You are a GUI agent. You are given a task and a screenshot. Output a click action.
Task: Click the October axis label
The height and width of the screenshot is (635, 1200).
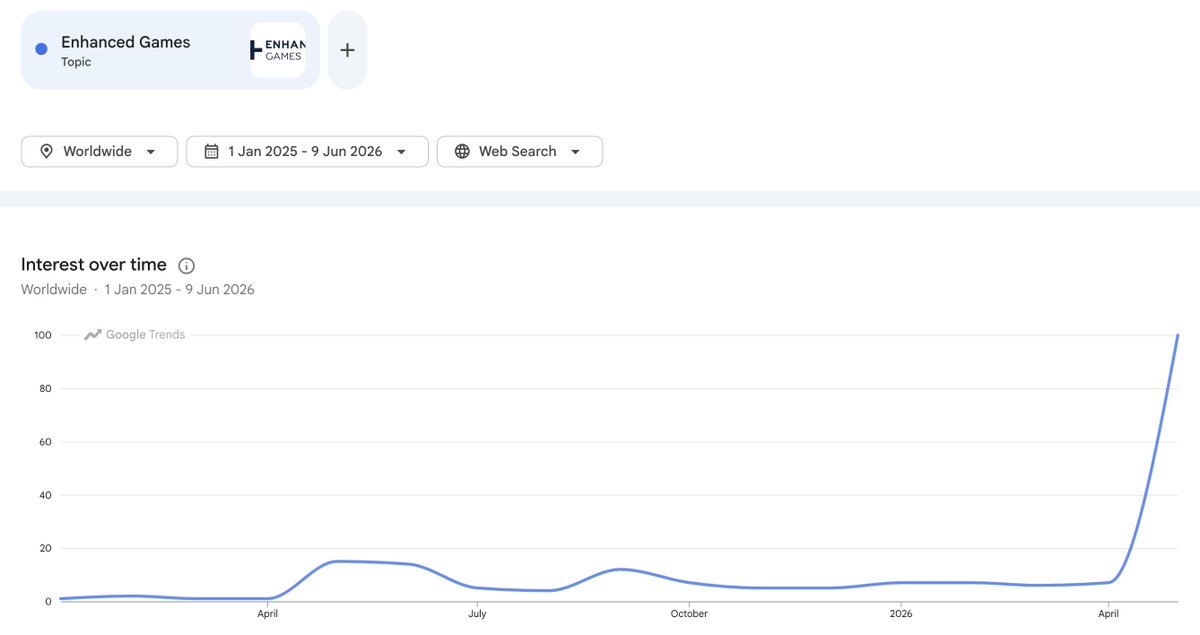click(x=689, y=614)
